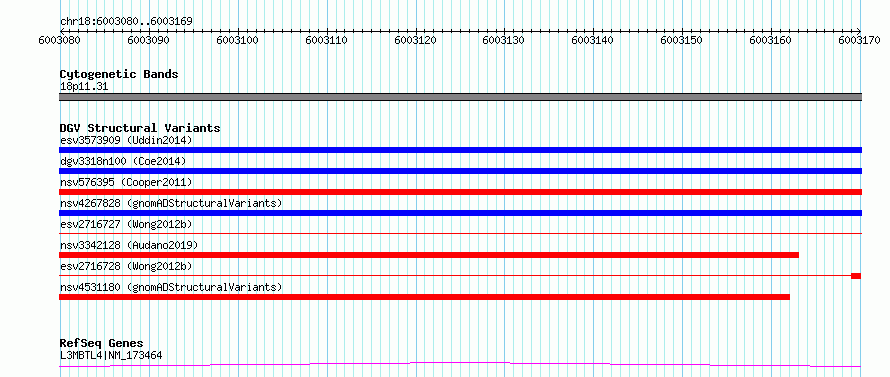Click the L3MBTL4|NM_173464 gene label

(111, 355)
